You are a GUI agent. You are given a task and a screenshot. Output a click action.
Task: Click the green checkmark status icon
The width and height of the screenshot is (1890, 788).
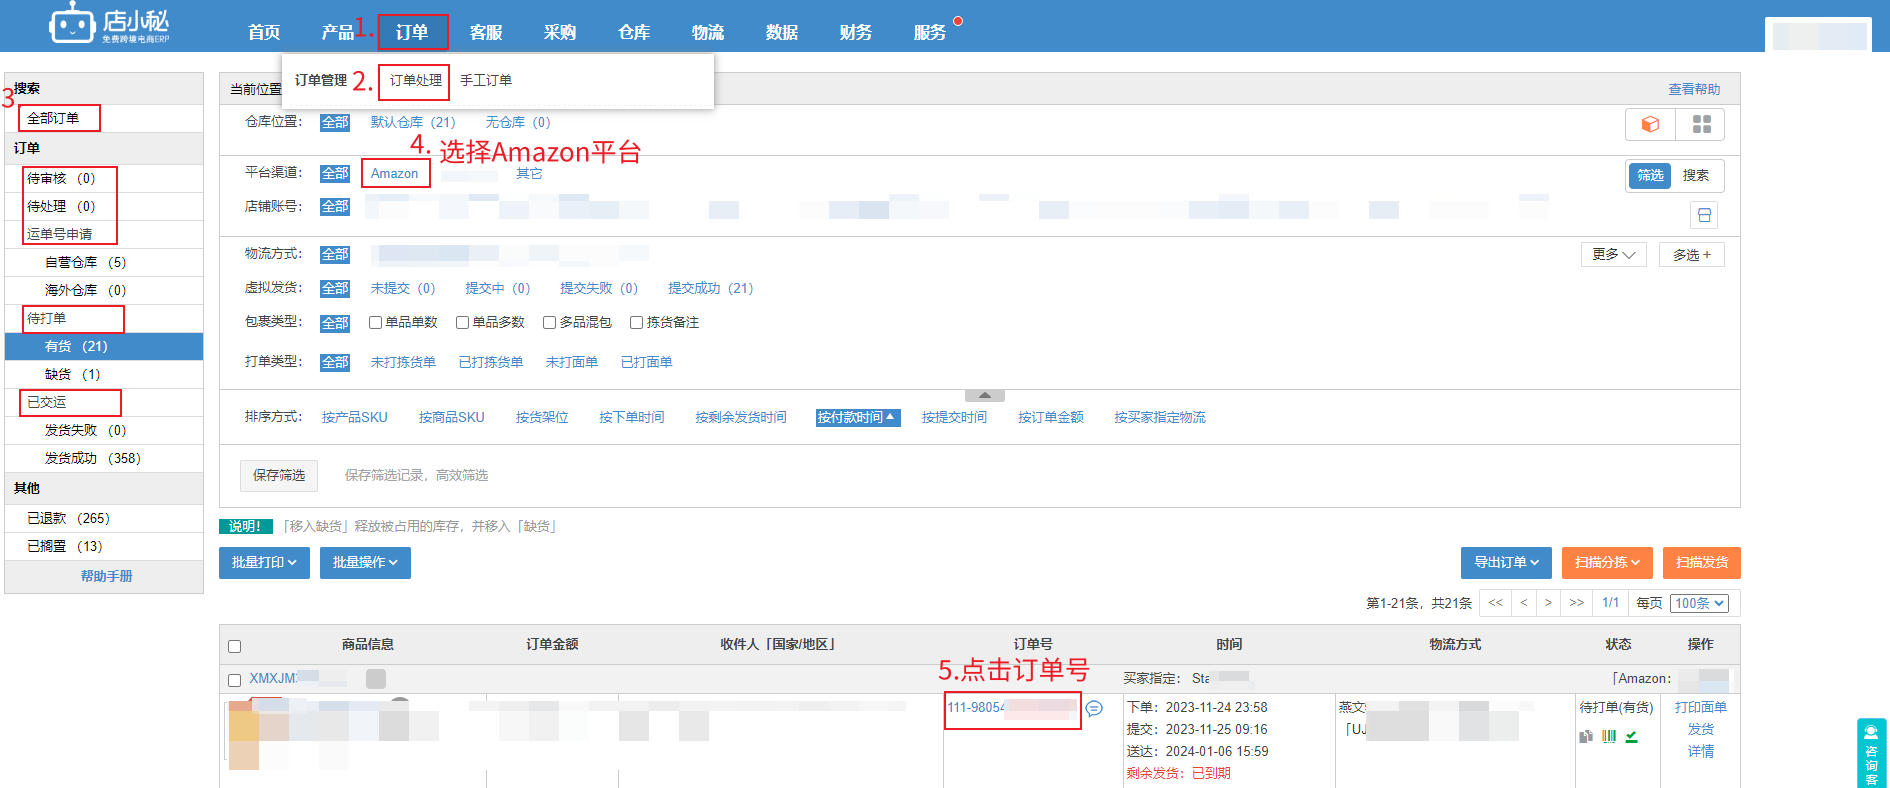coord(1632,737)
